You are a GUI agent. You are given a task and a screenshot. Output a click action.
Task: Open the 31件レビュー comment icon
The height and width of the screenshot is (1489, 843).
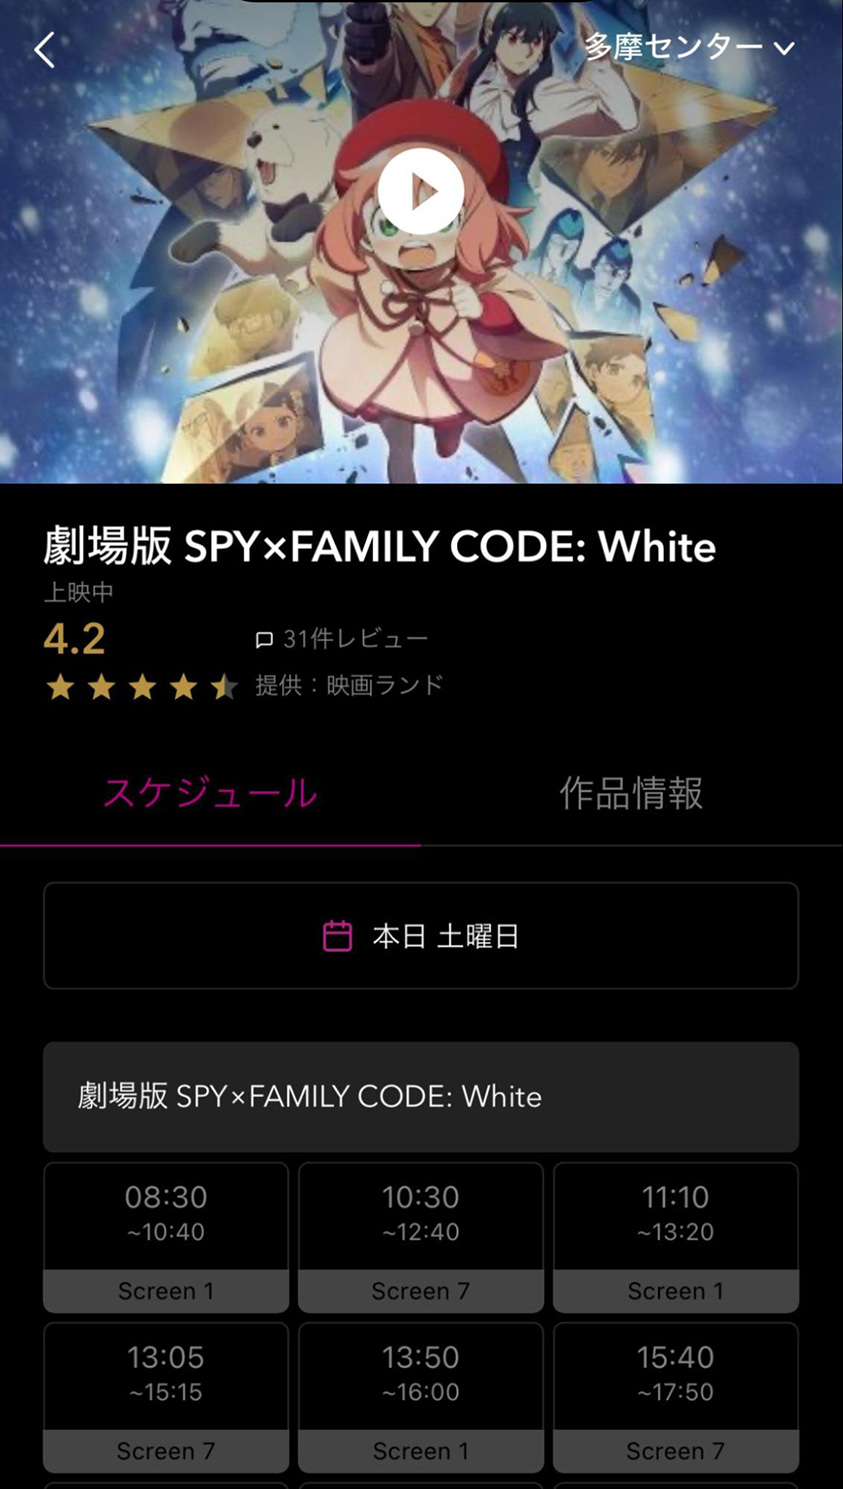264,640
